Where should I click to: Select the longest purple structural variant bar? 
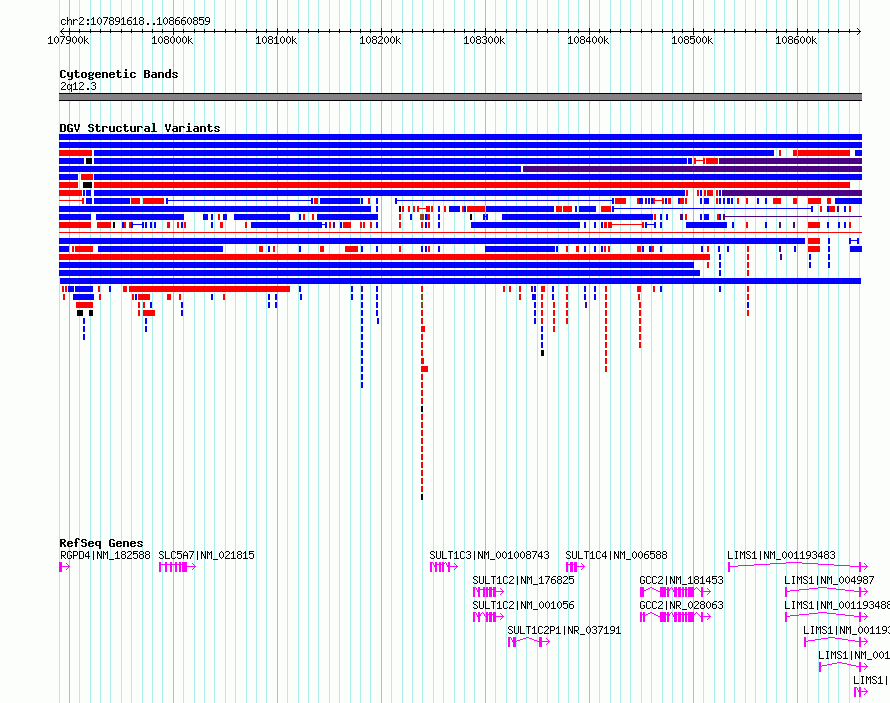(692, 169)
